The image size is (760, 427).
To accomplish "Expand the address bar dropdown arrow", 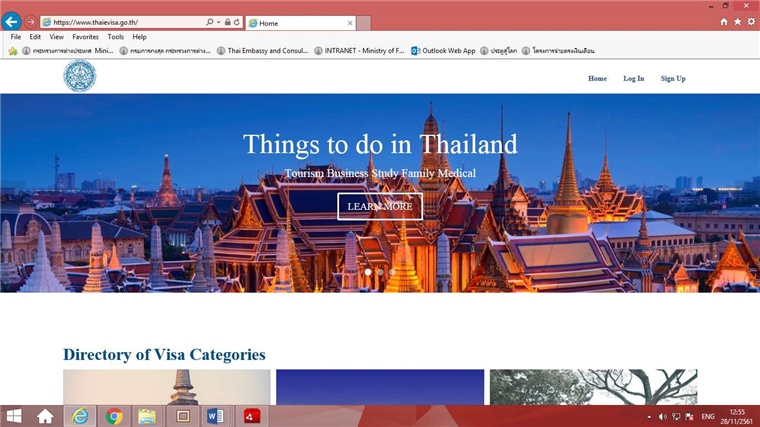I will [x=219, y=22].
